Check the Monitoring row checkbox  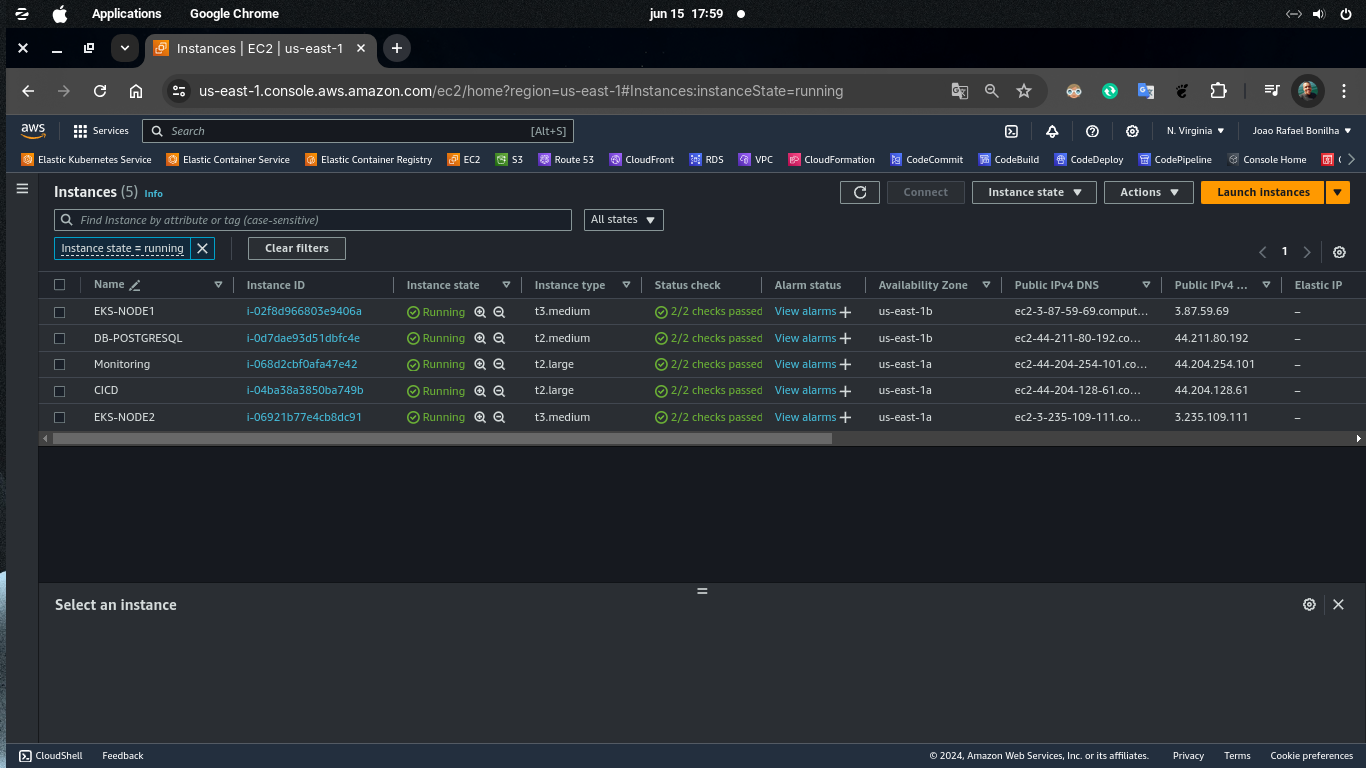click(x=60, y=365)
